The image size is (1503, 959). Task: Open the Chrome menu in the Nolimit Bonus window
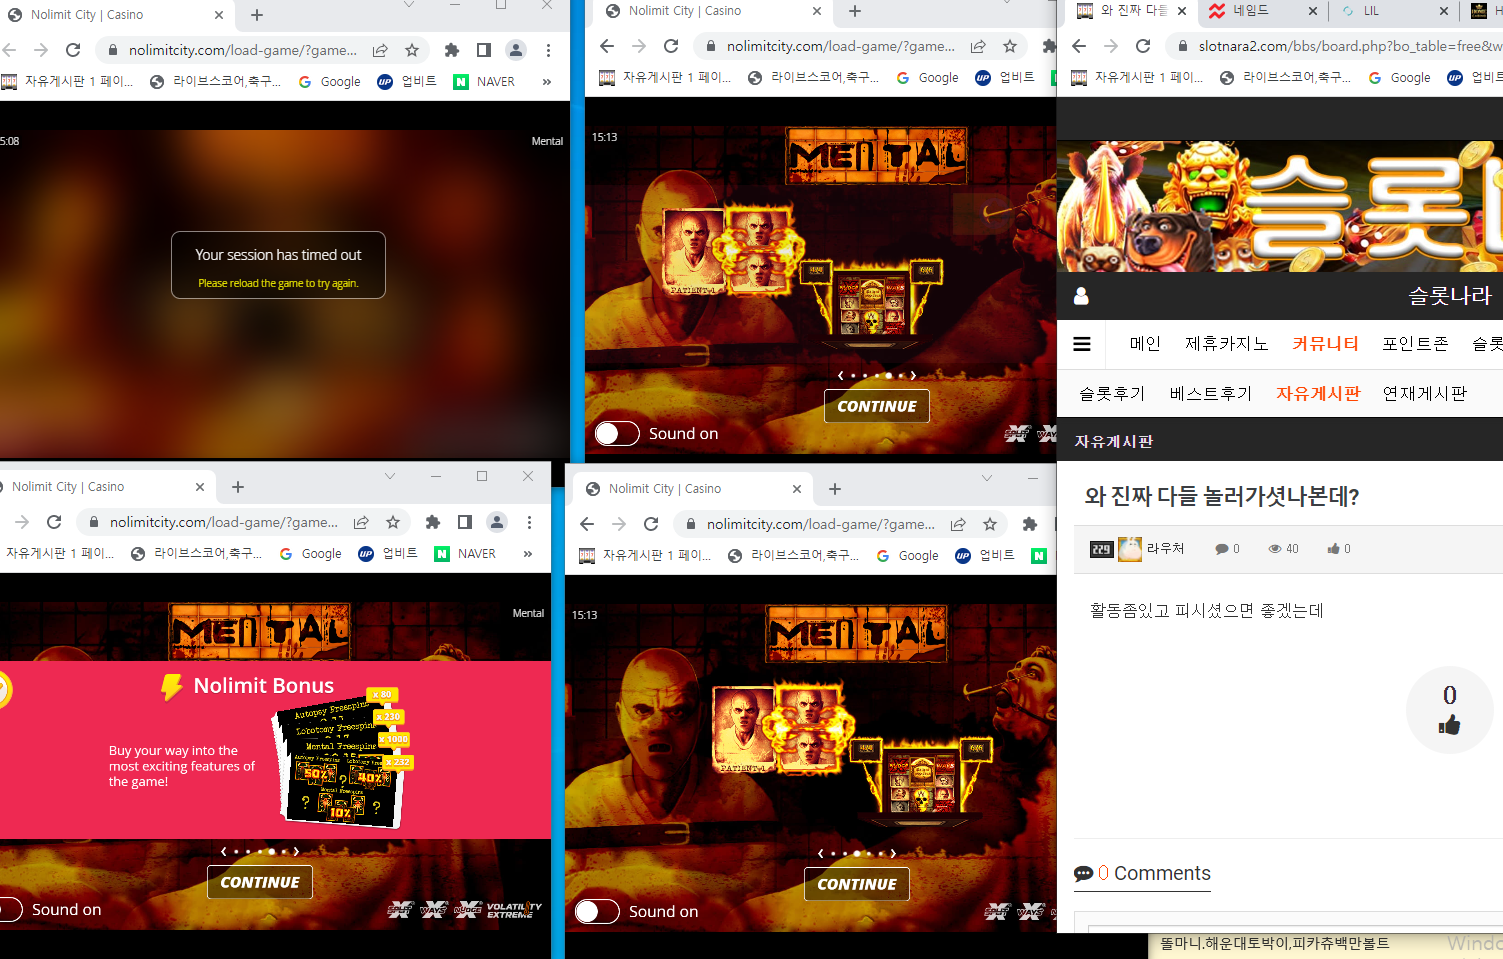coord(530,522)
